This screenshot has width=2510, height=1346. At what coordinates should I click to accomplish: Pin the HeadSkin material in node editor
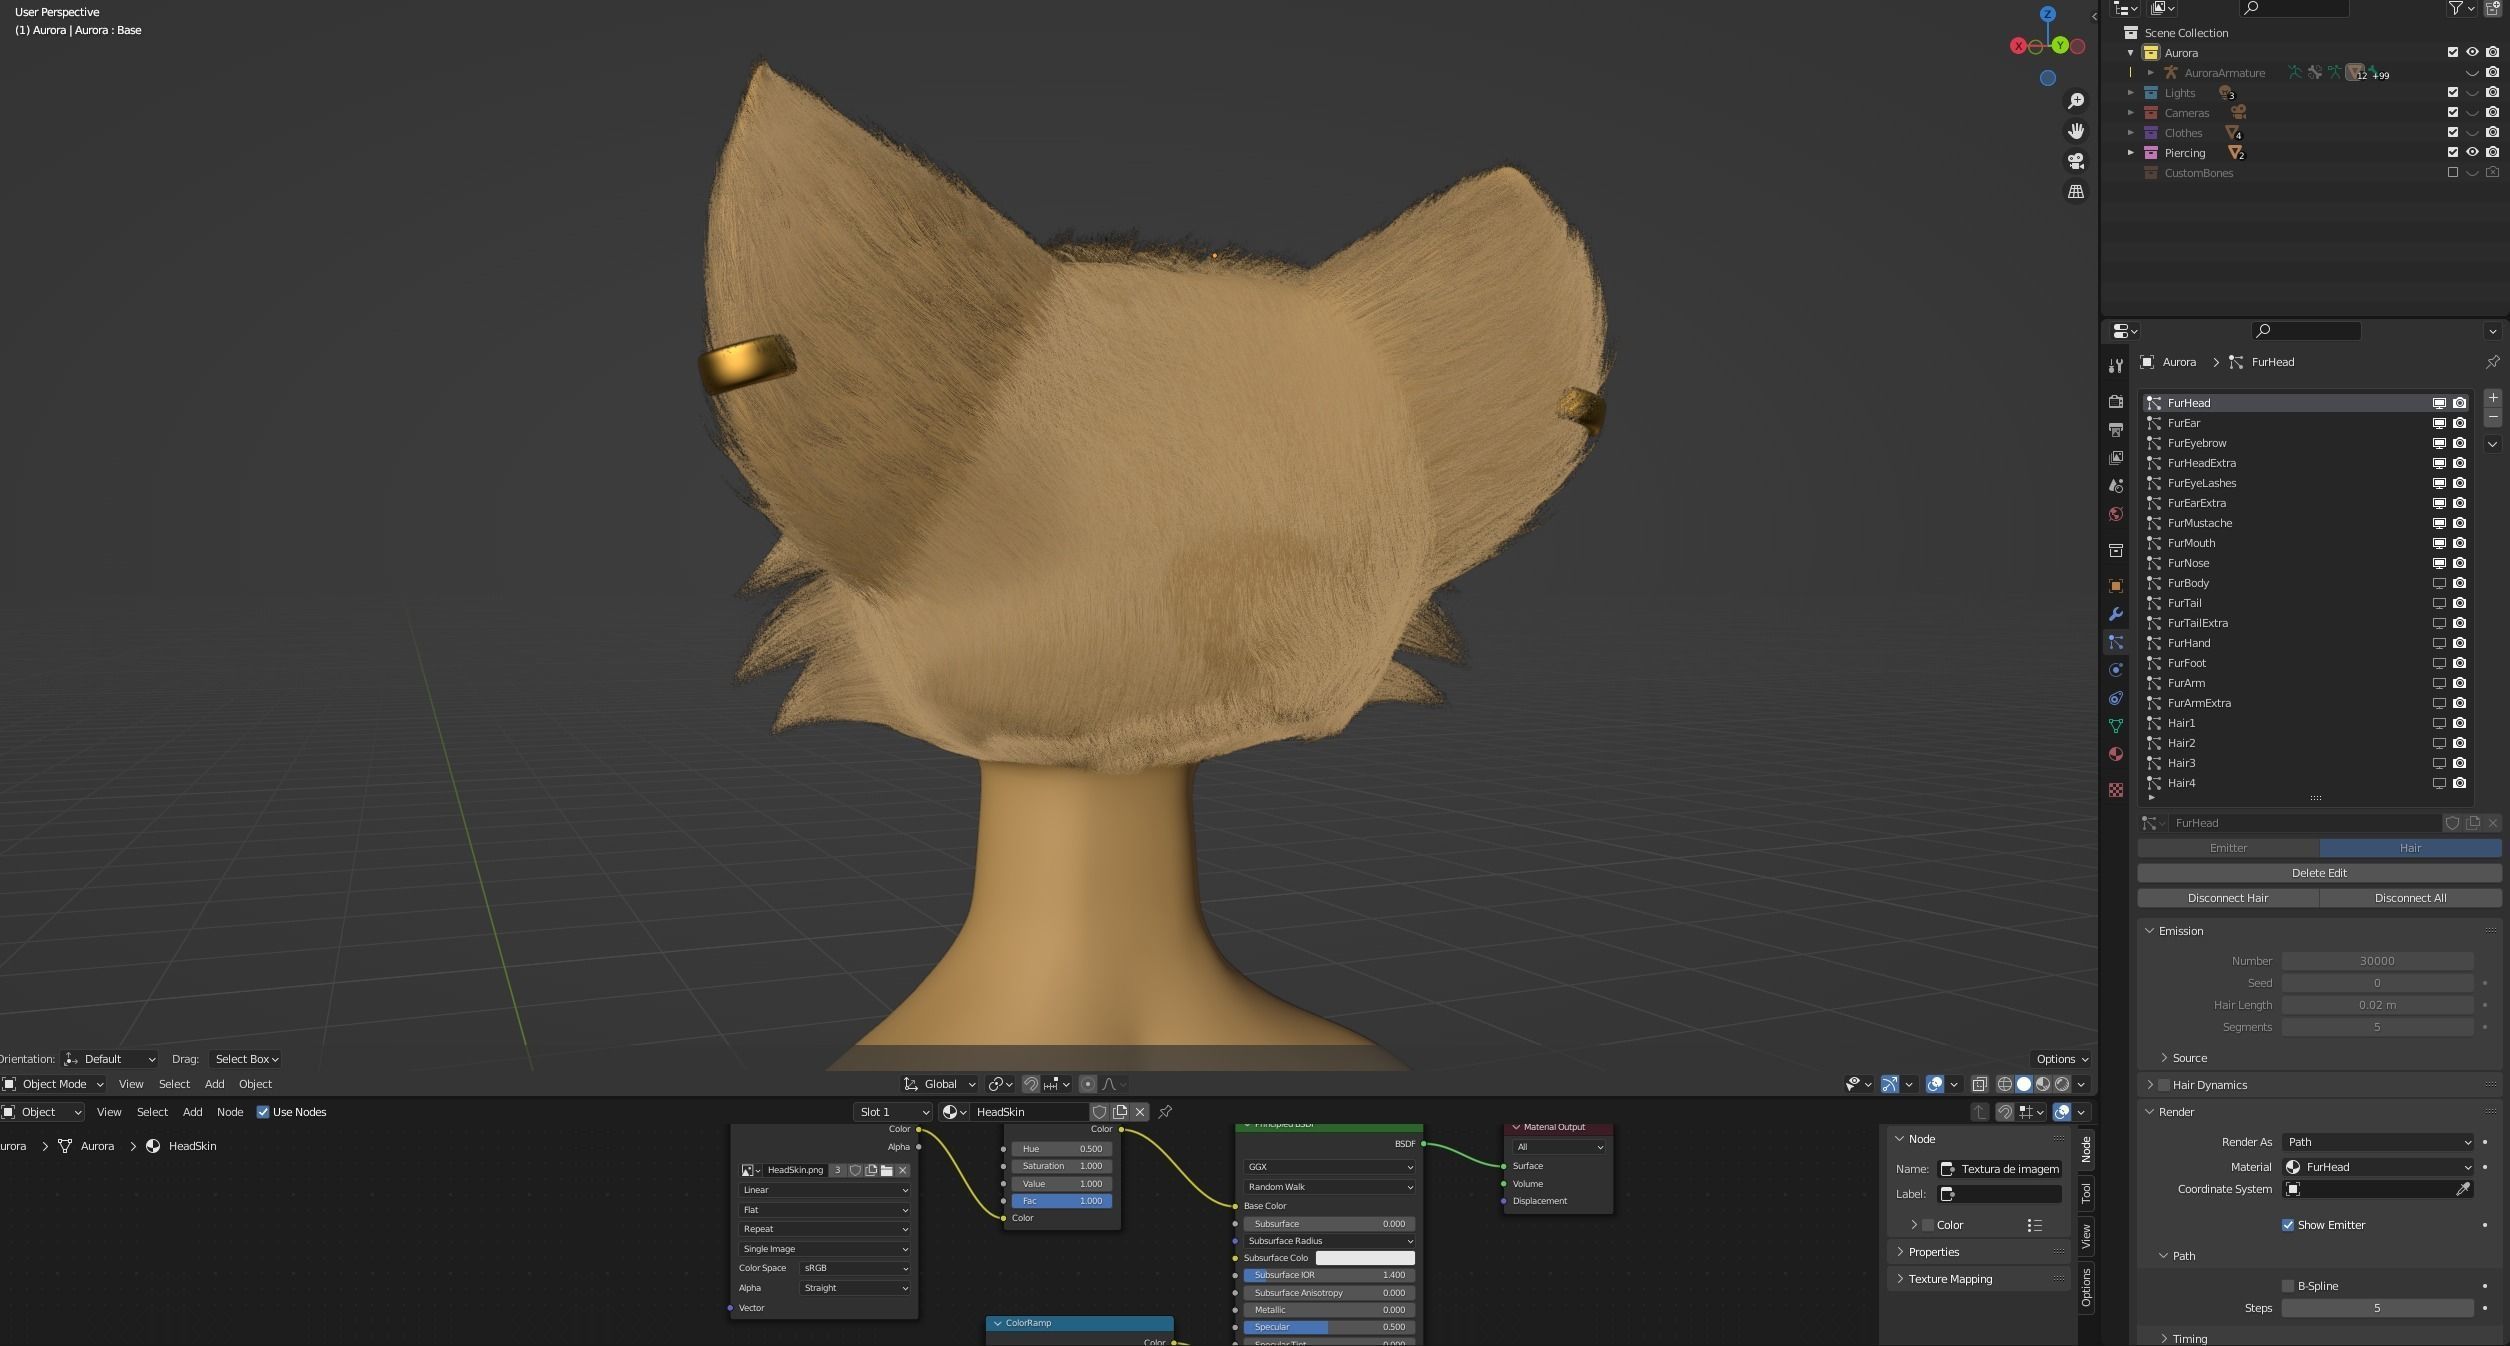point(1165,1112)
